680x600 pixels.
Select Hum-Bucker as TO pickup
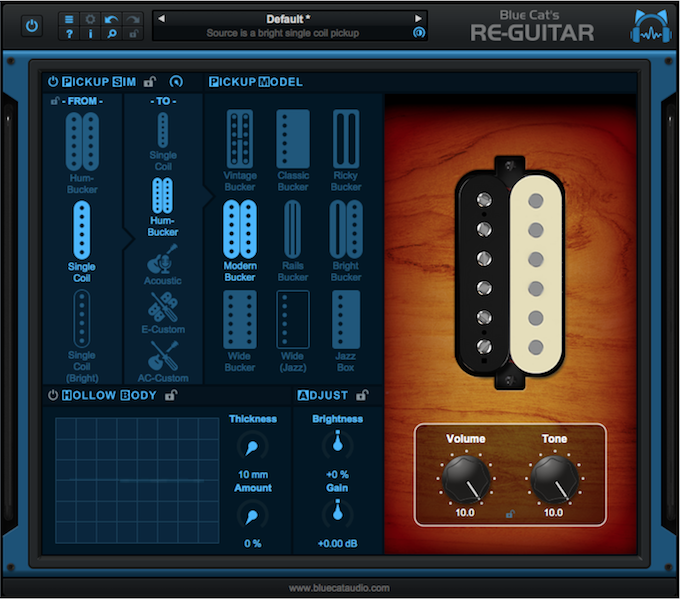coord(163,207)
